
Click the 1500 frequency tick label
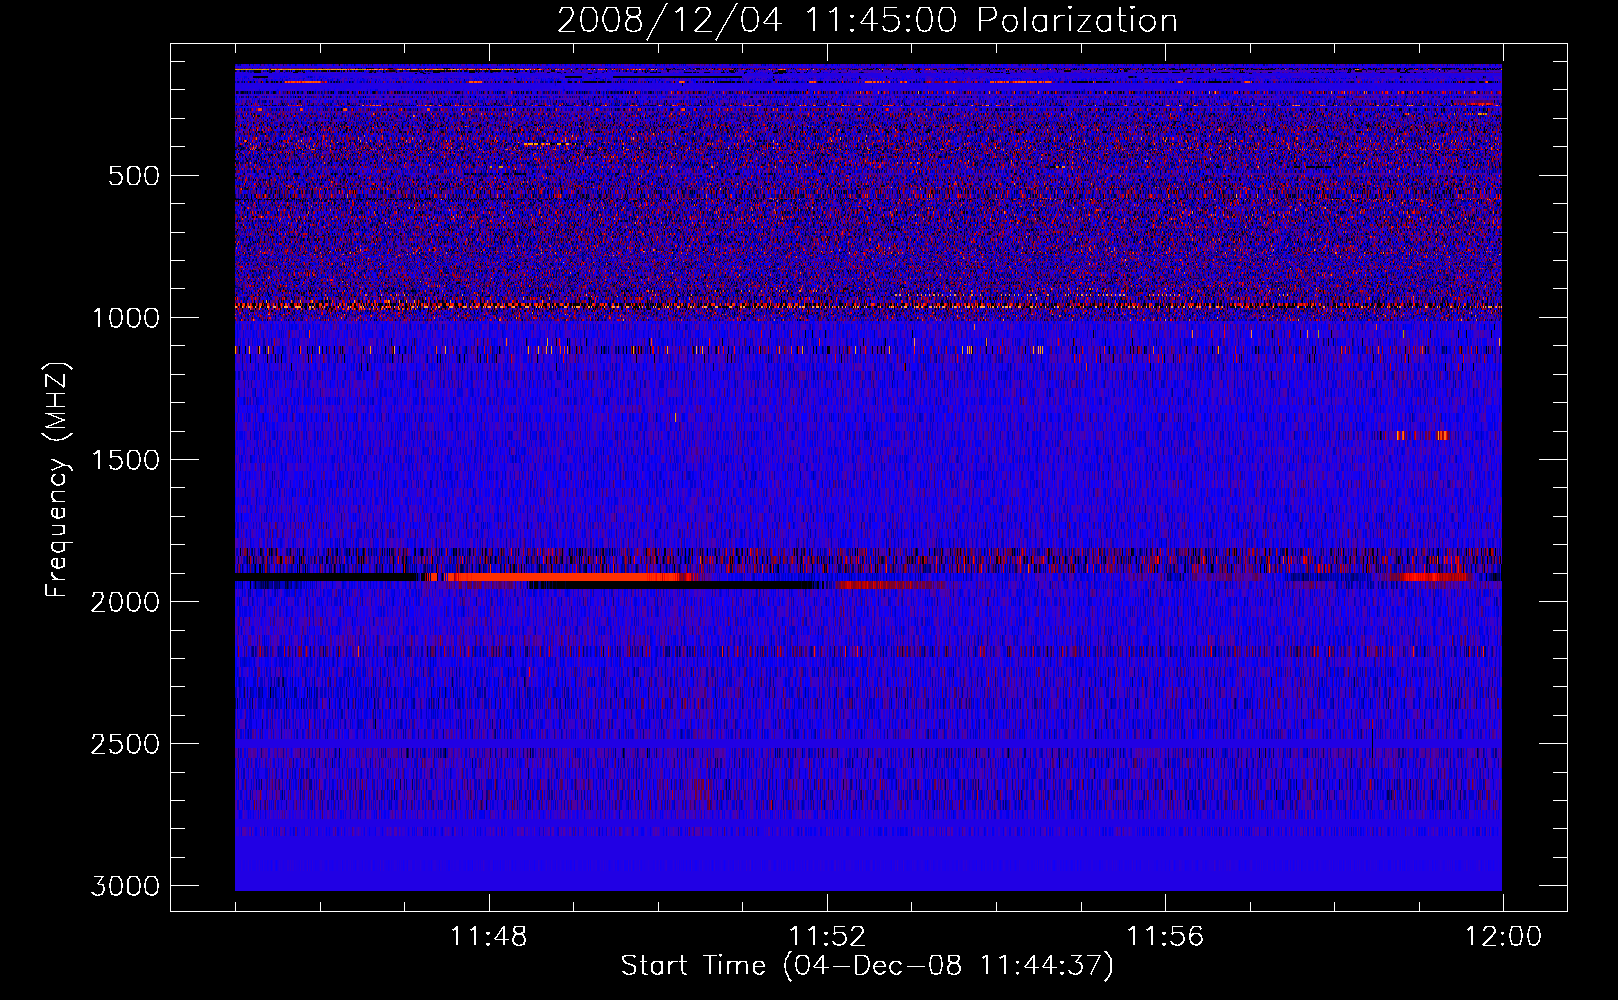[125, 460]
